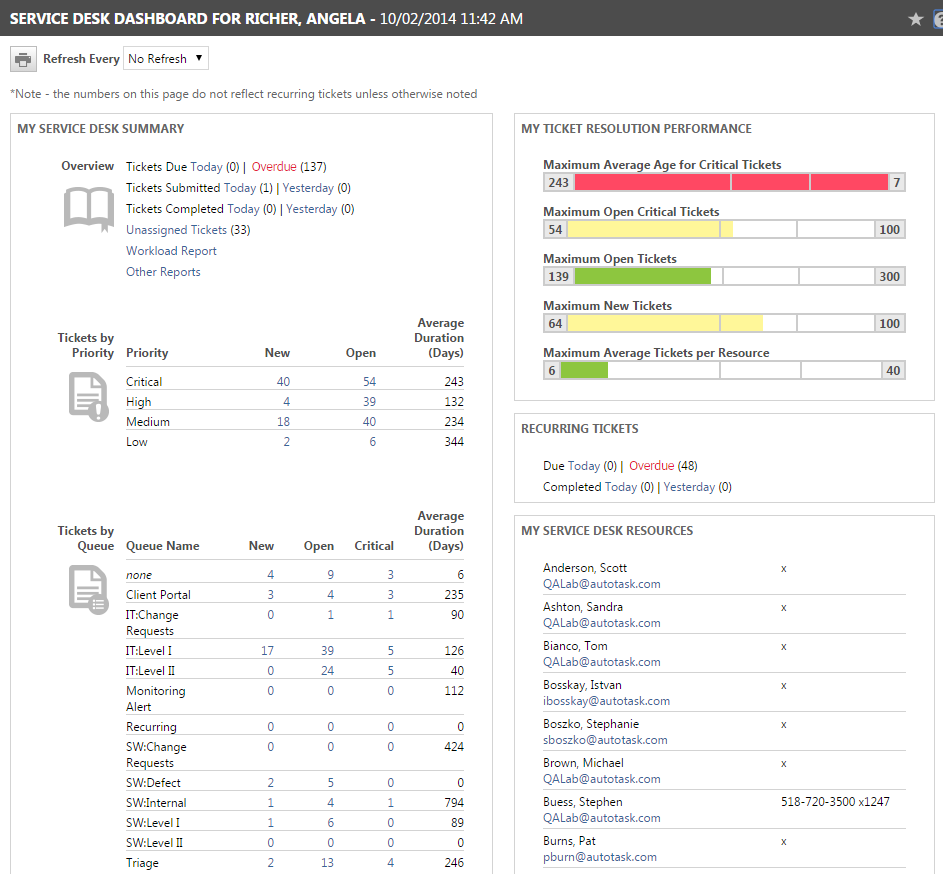Click the printer icon
This screenshot has height=874, width=943.
(x=23, y=59)
